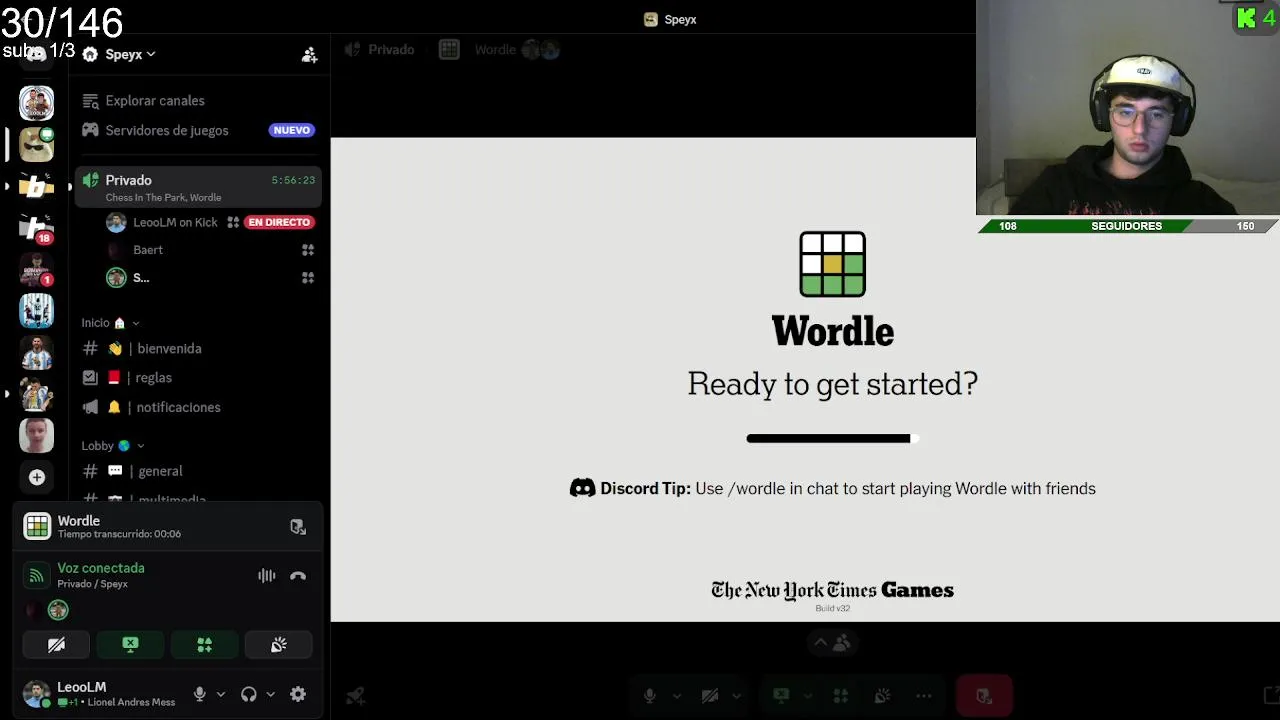Leave the Wordle activity in sidebar panel
The image size is (1280, 720).
(298, 527)
